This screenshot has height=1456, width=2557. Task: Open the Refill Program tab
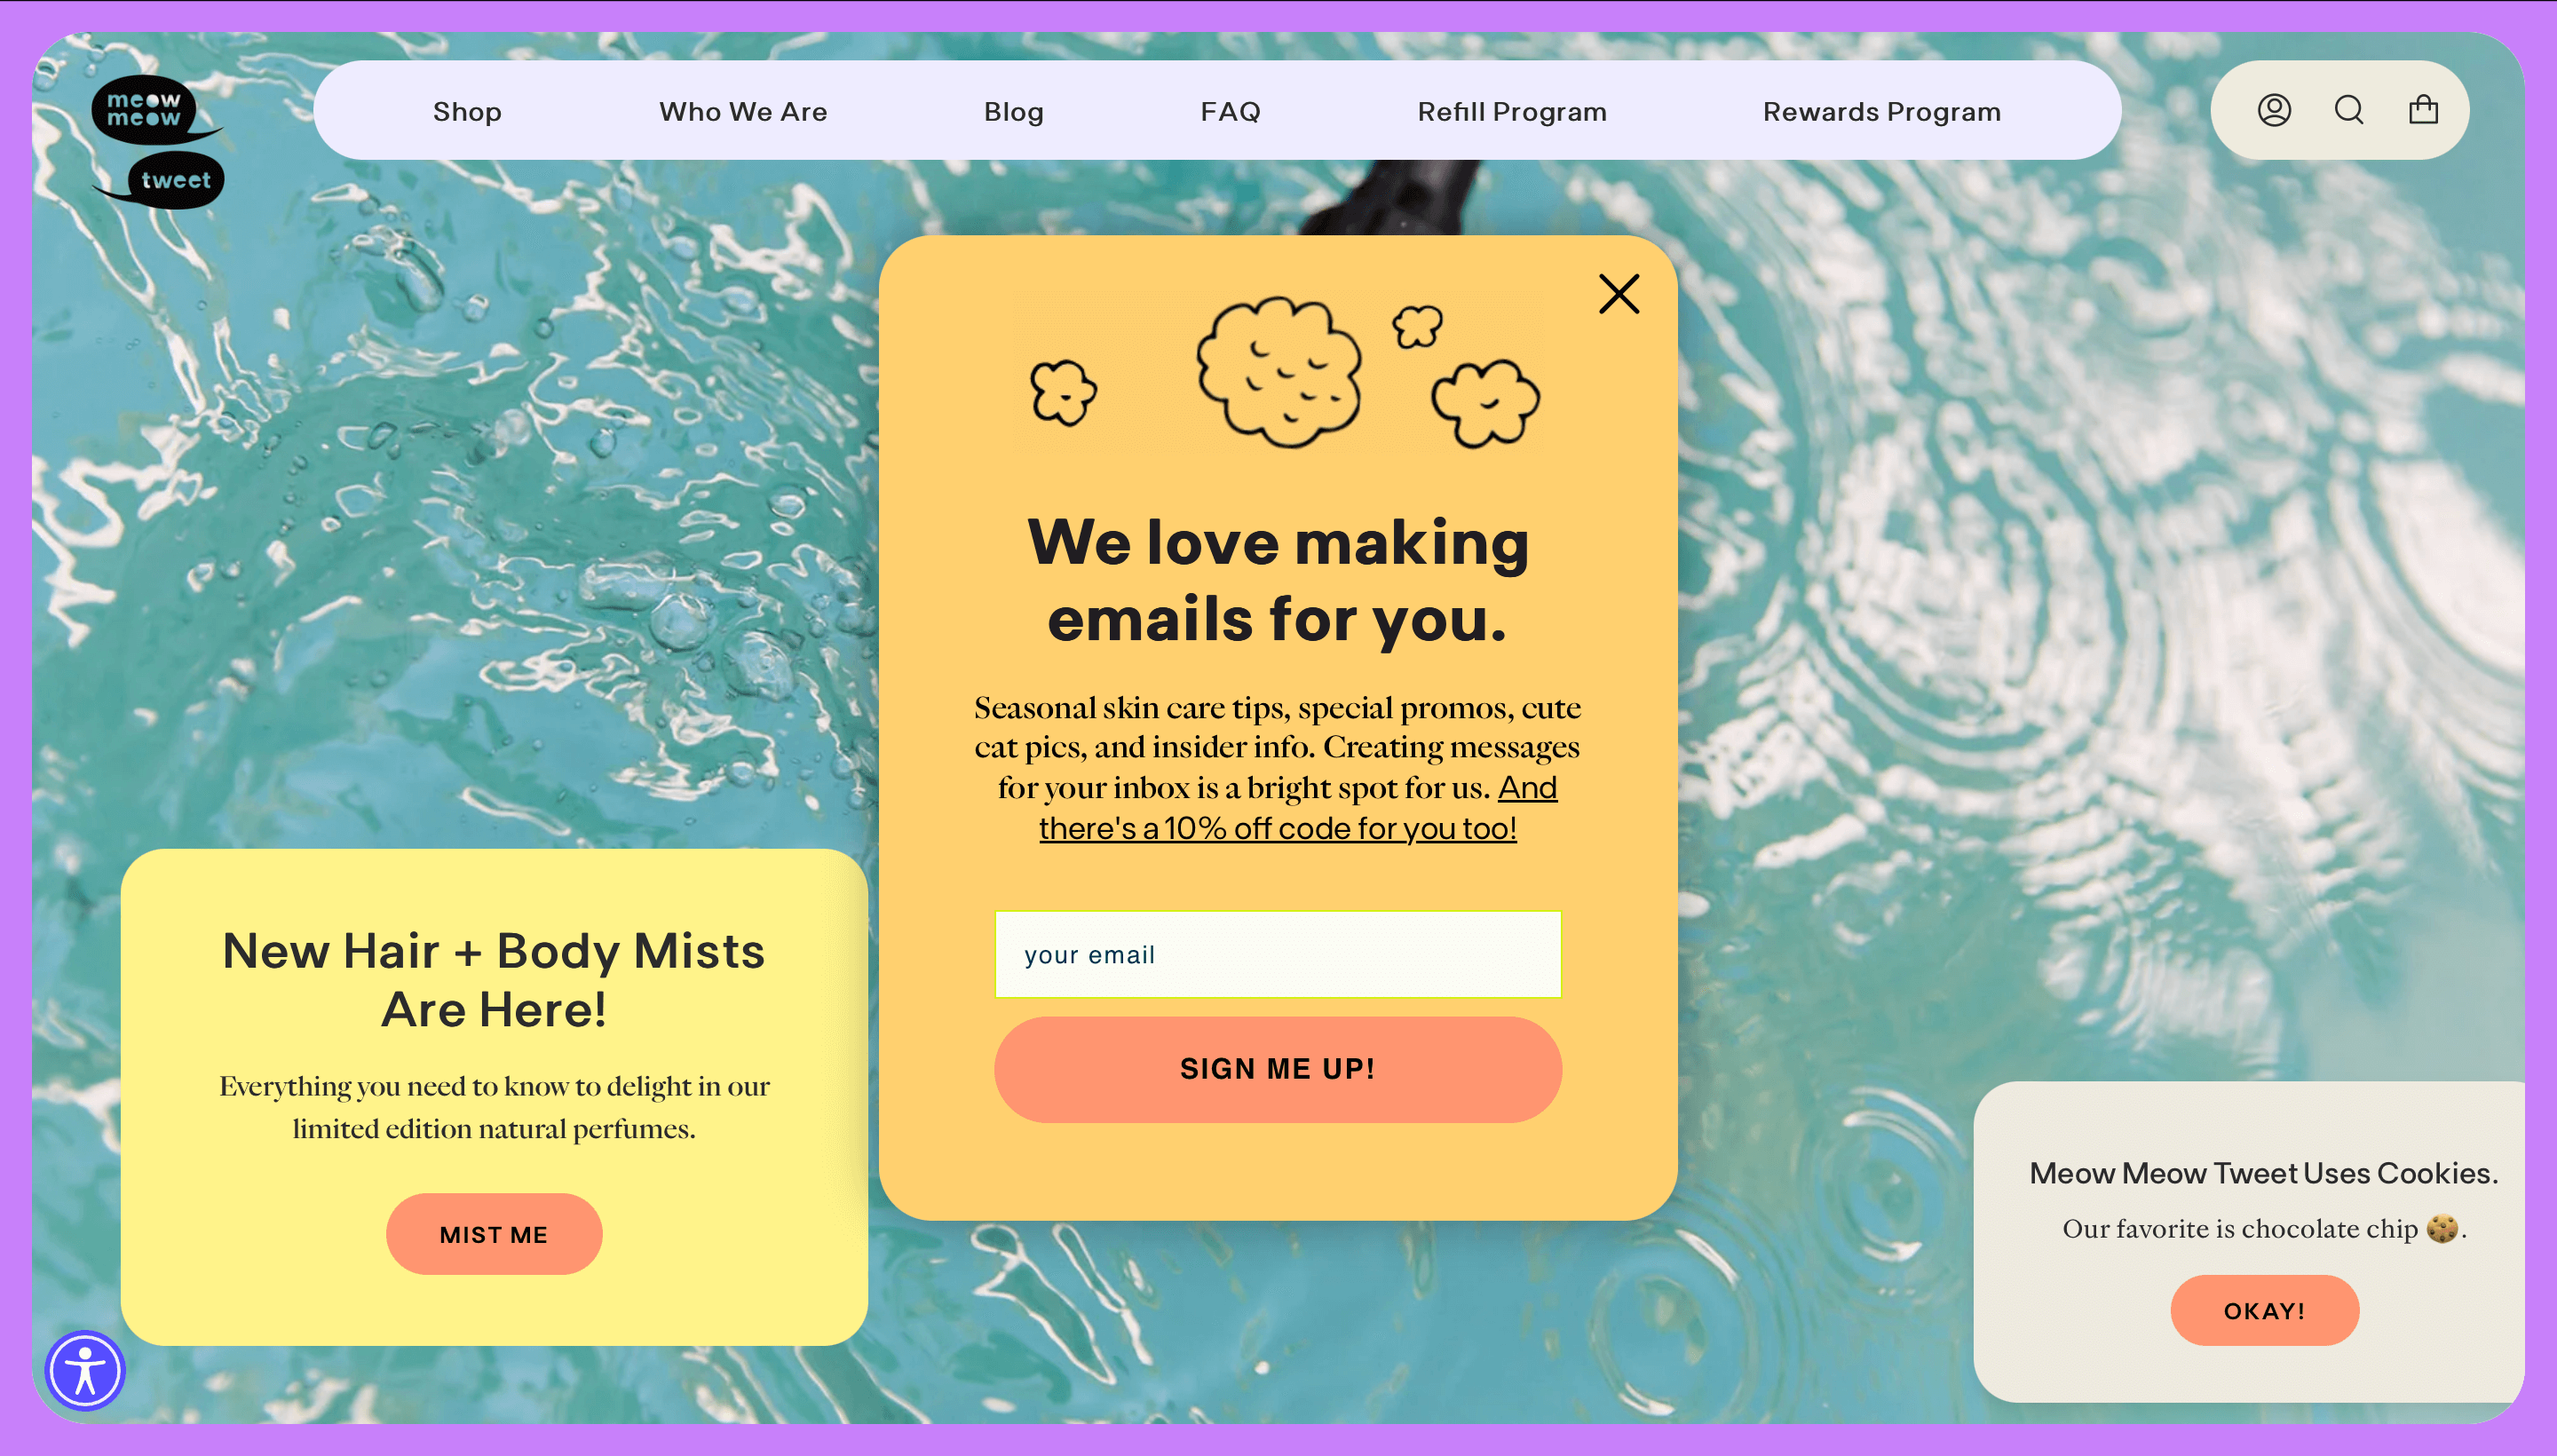click(1512, 111)
